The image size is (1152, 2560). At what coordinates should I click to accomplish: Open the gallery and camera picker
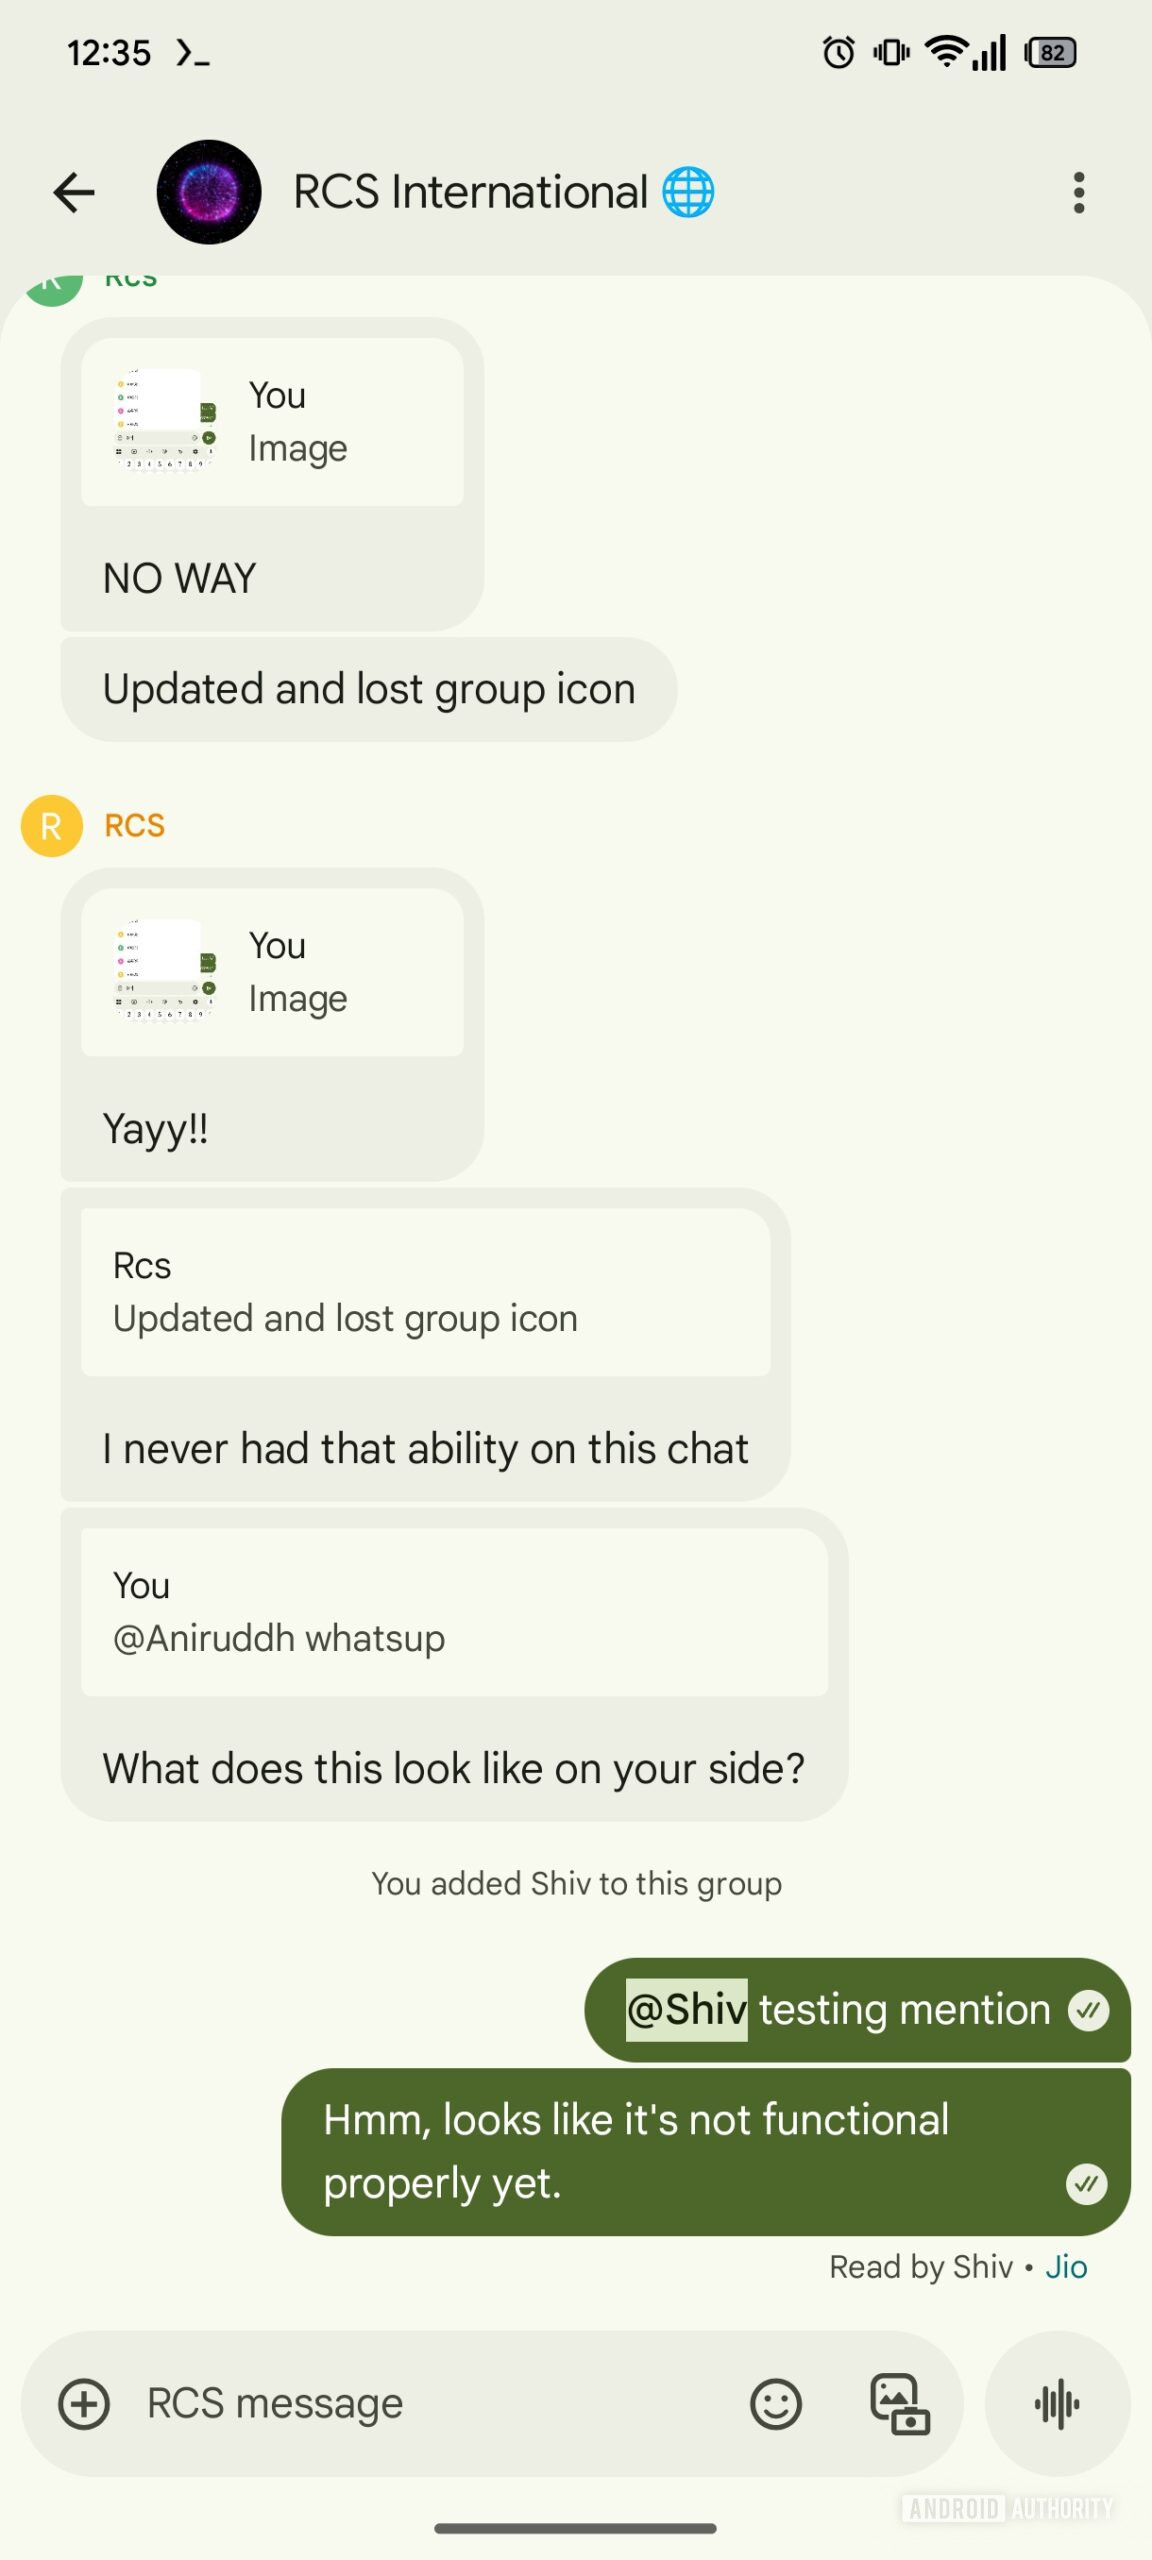tap(900, 2403)
